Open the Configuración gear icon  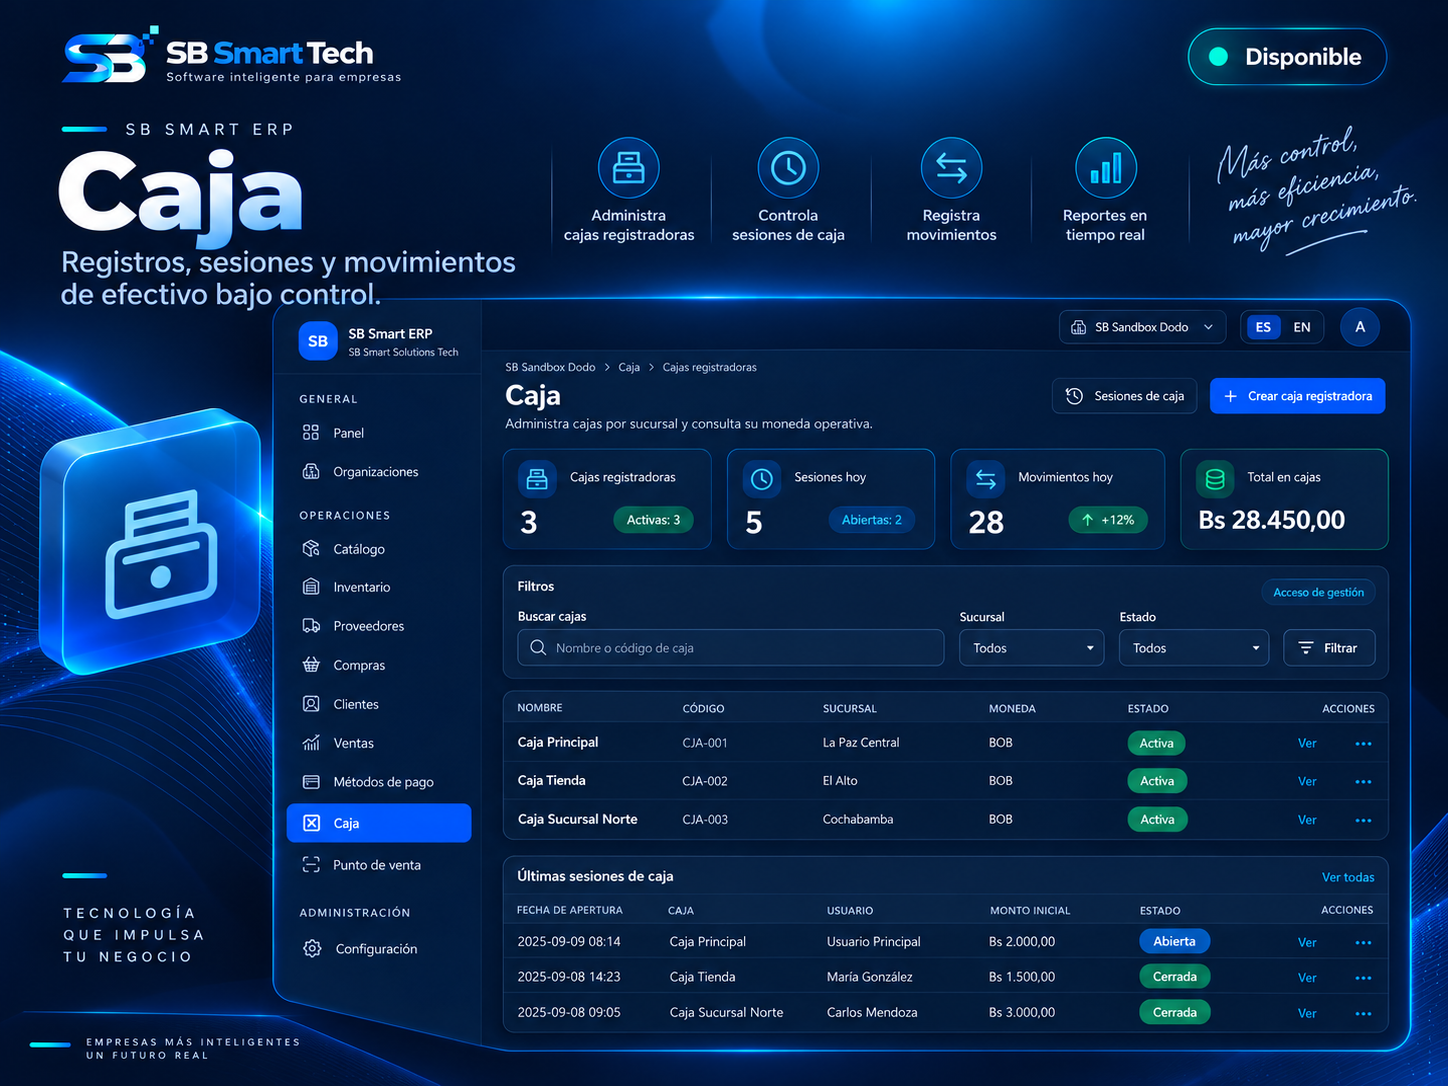pos(312,949)
